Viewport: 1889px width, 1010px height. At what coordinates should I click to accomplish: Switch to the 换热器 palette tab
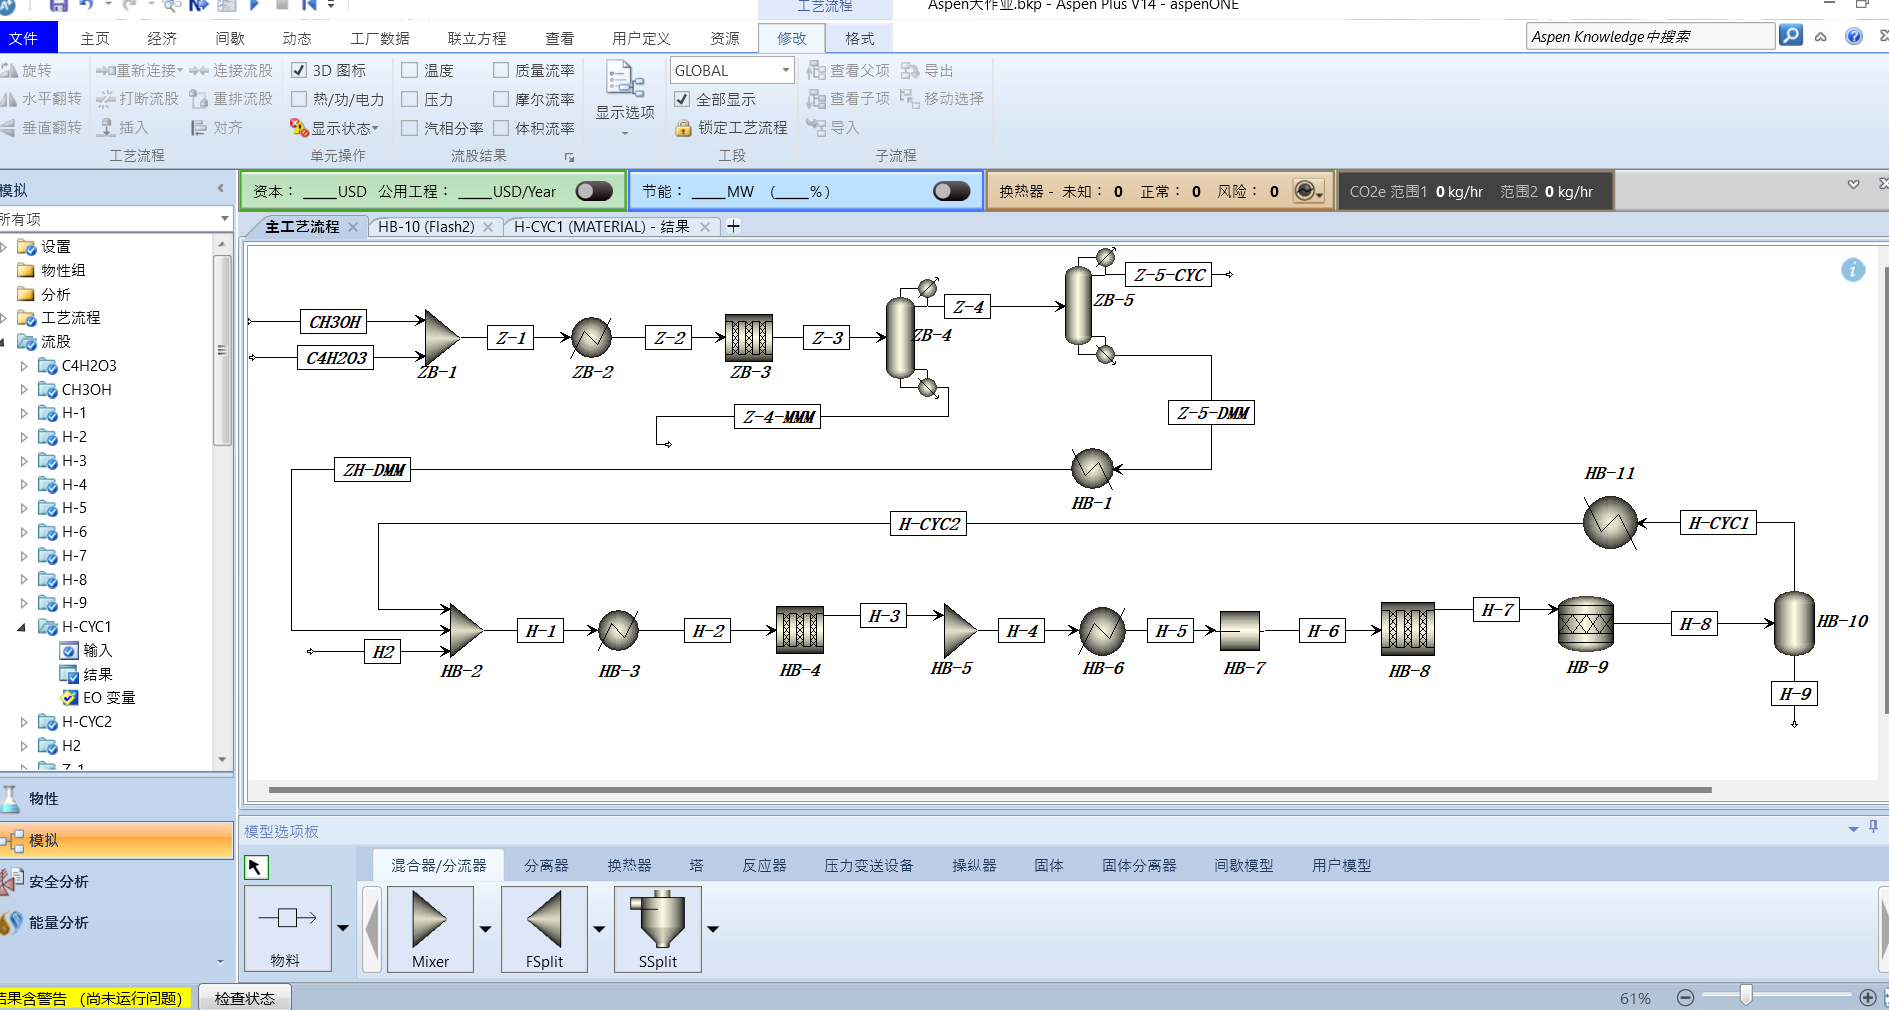click(x=629, y=865)
